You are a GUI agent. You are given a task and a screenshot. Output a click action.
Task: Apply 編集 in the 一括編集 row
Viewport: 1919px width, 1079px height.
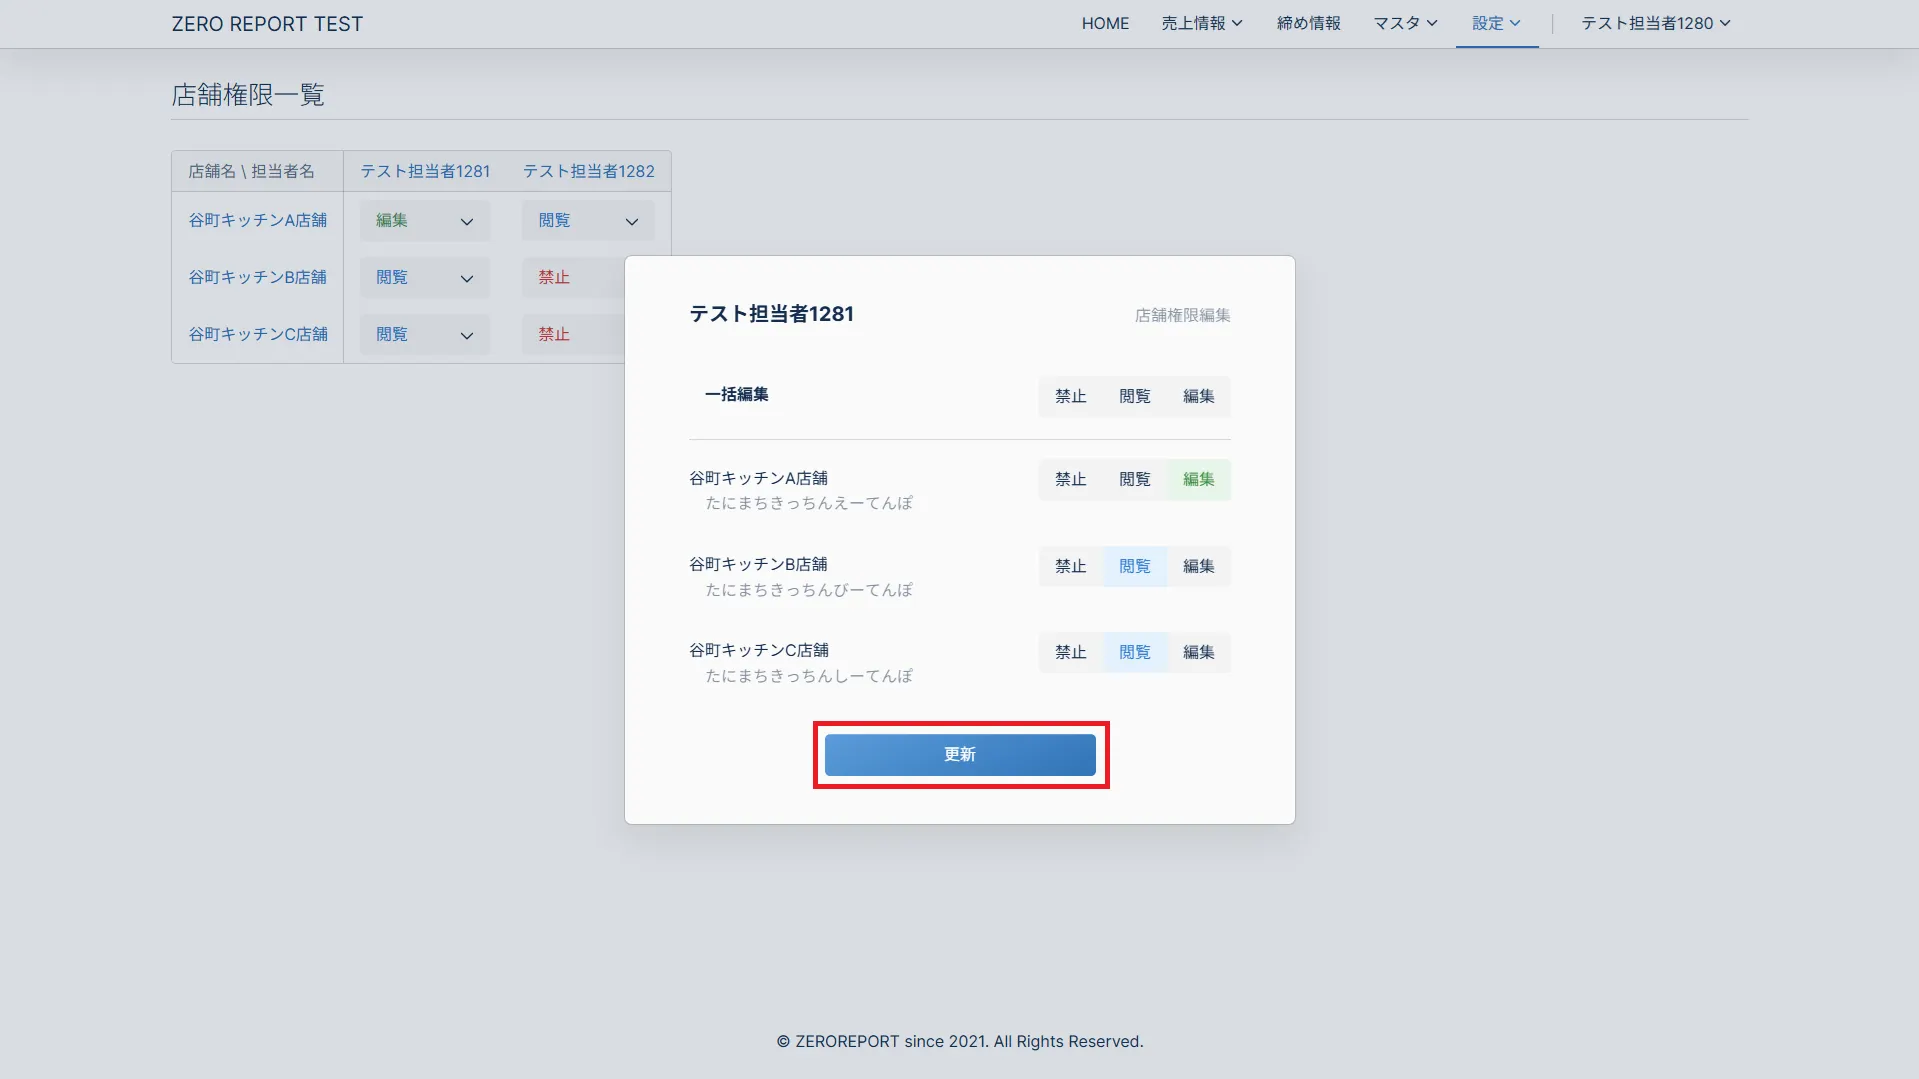[1198, 396]
